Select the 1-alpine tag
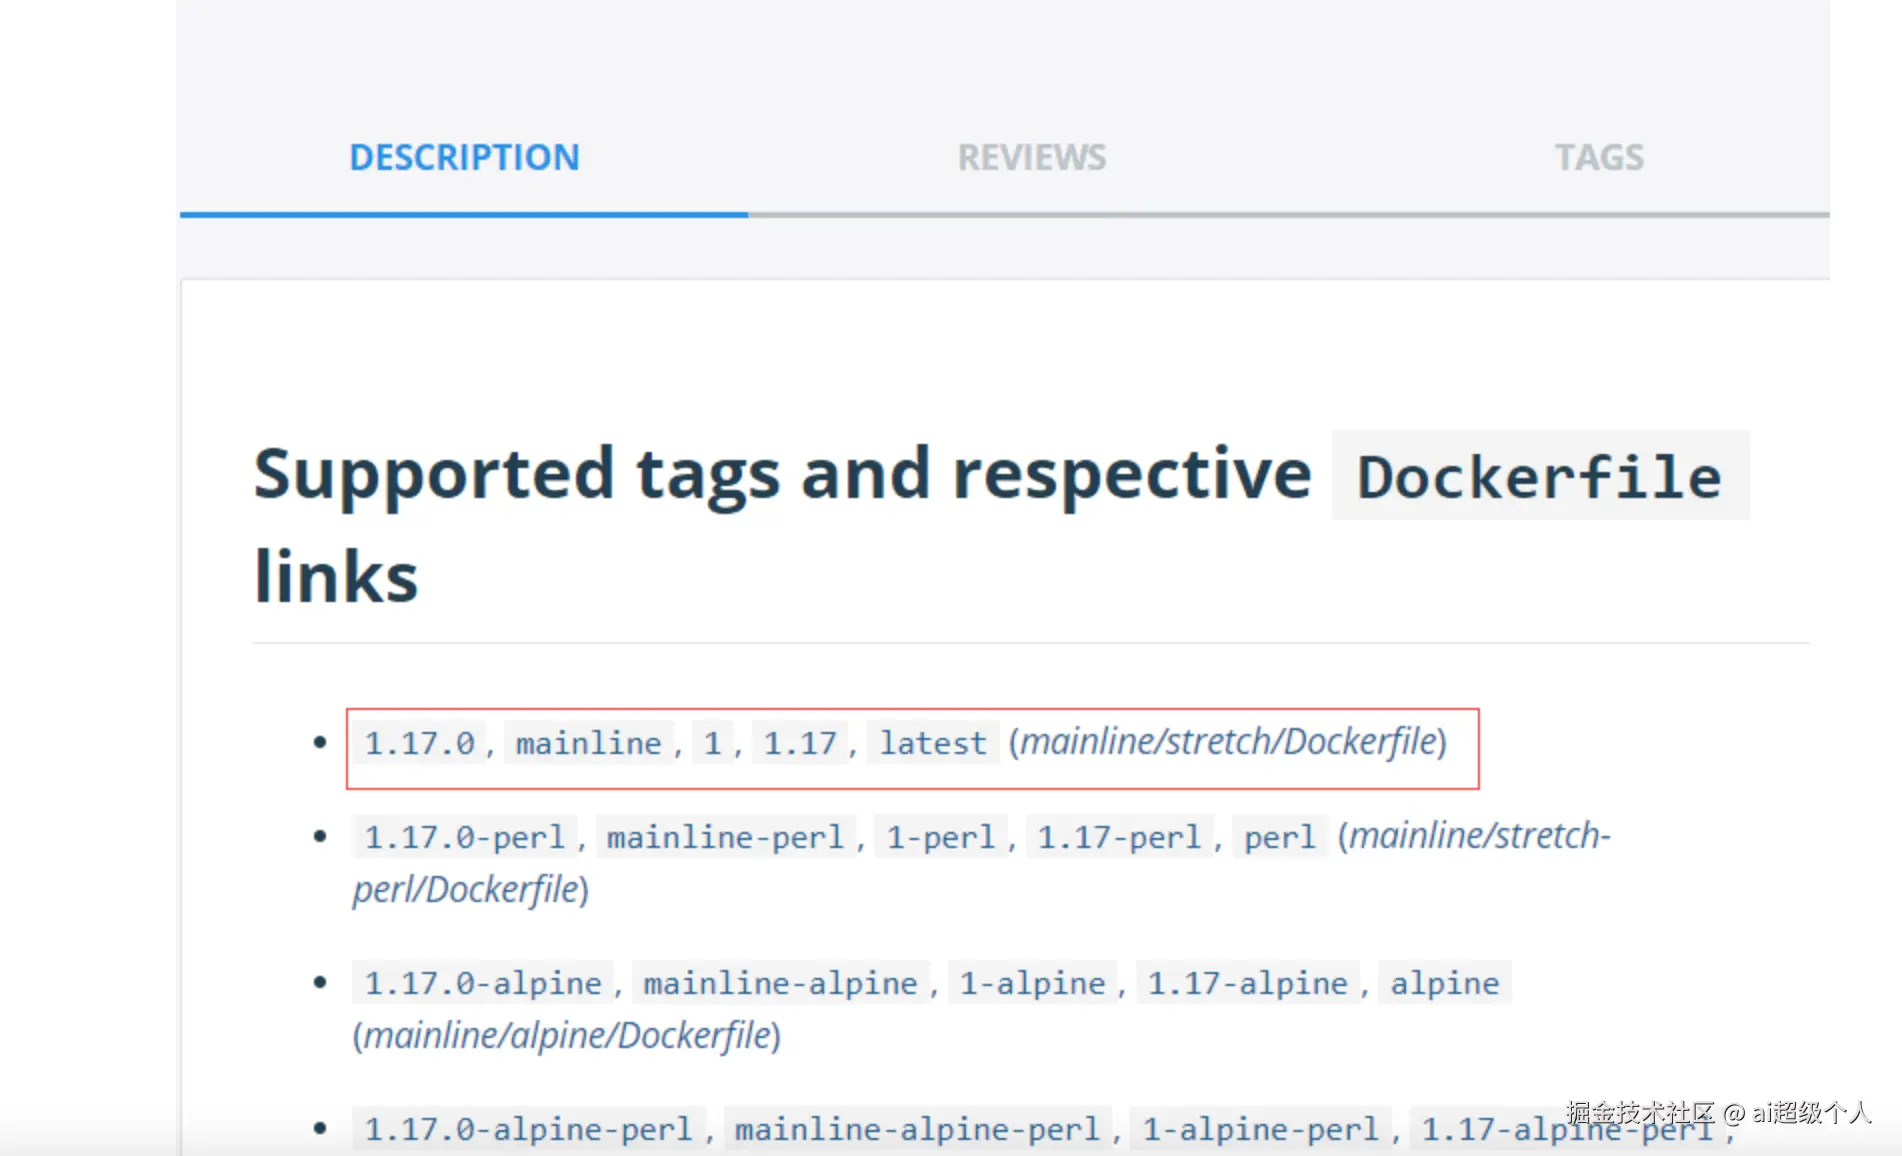Image resolution: width=1902 pixels, height=1156 pixels. coord(1032,983)
